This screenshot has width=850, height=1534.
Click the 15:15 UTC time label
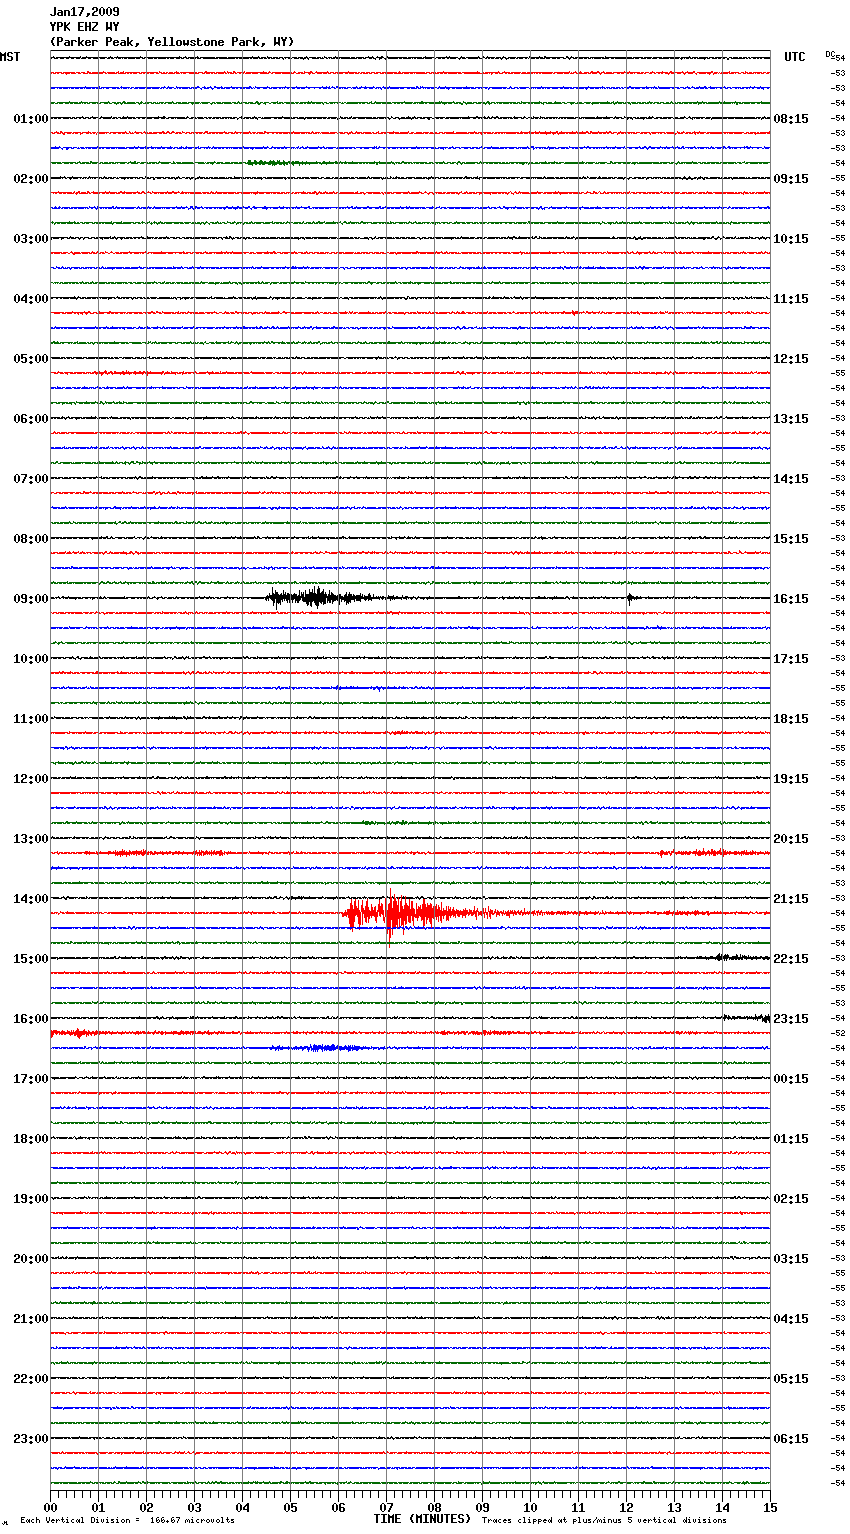click(x=791, y=539)
